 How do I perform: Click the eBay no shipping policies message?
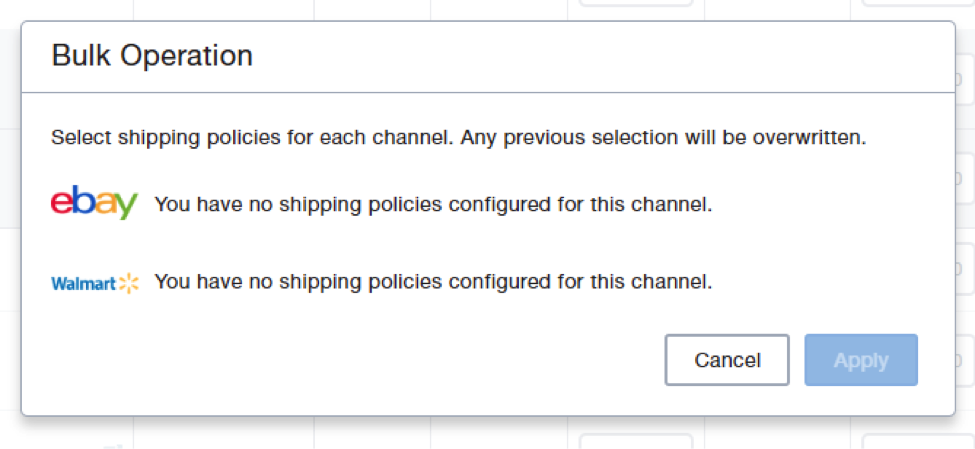pyautogui.click(x=433, y=205)
